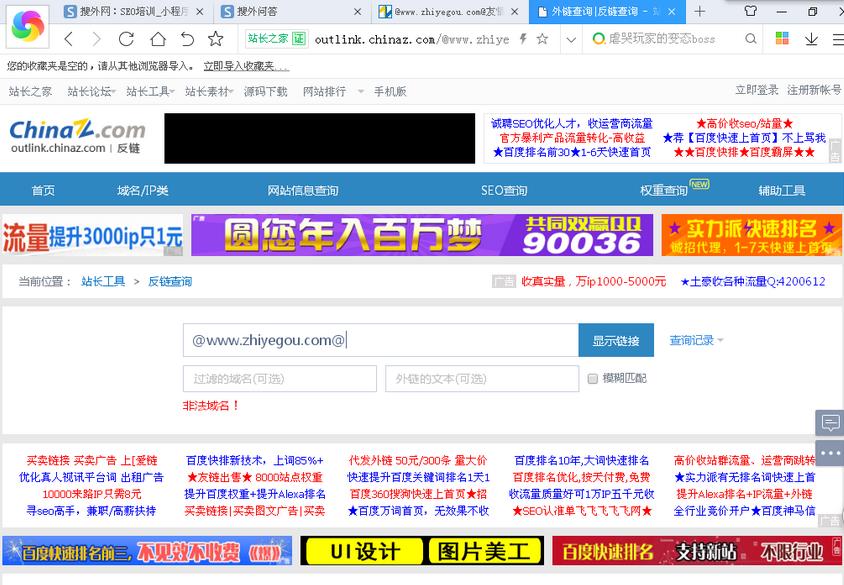Expand 查询记录 dropdown

click(696, 340)
